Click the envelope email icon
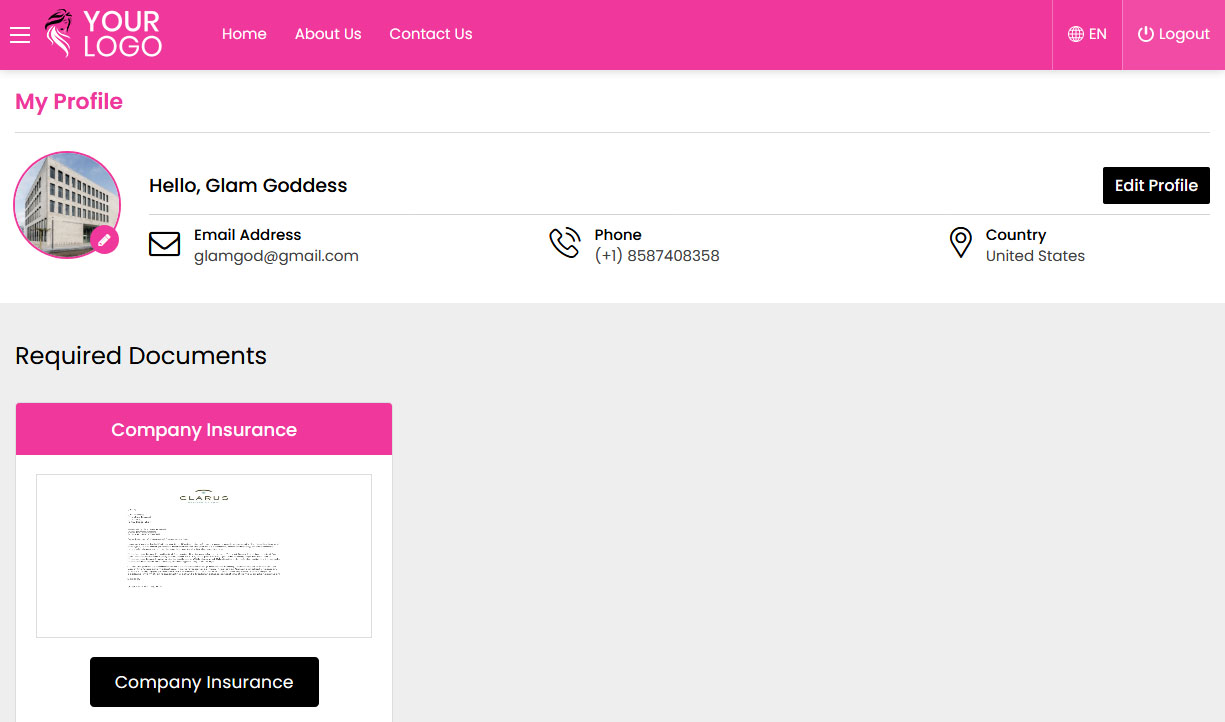Image resolution: width=1225 pixels, height=722 pixels. coord(164,244)
